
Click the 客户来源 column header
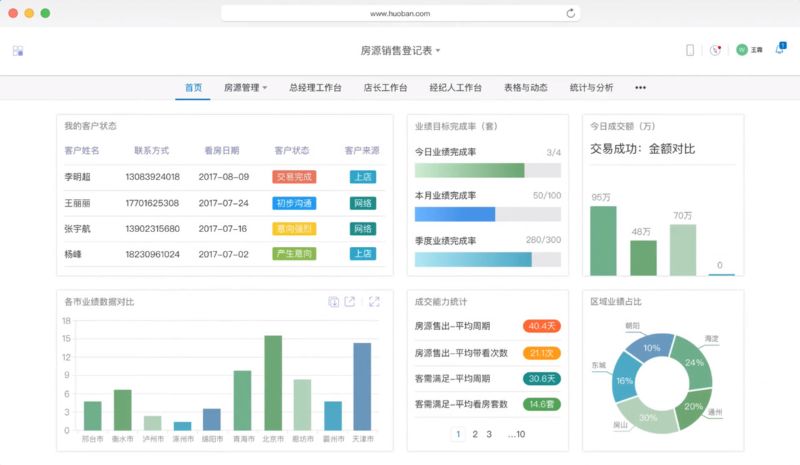point(362,151)
